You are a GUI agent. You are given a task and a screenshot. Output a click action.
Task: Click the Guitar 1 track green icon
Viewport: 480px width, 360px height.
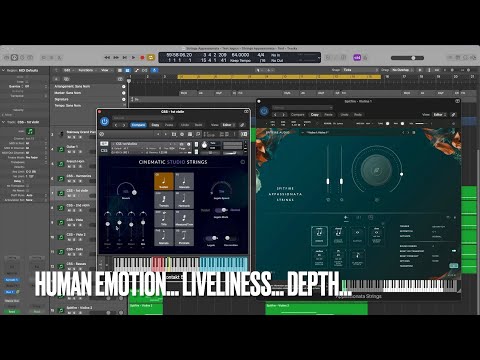pos(61,149)
